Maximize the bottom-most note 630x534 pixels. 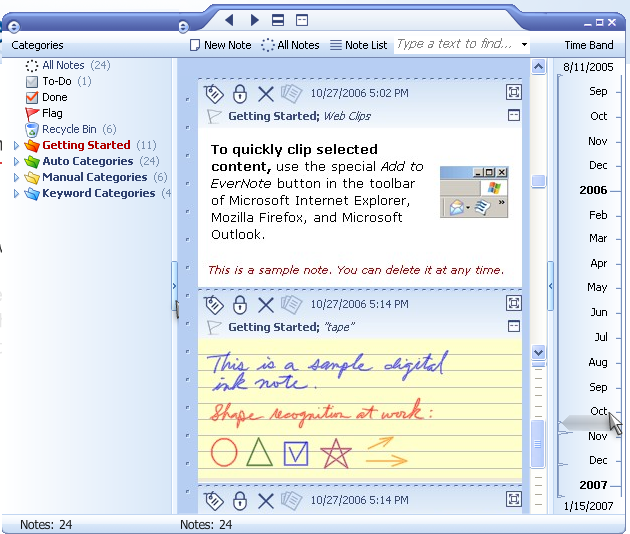pos(513,499)
